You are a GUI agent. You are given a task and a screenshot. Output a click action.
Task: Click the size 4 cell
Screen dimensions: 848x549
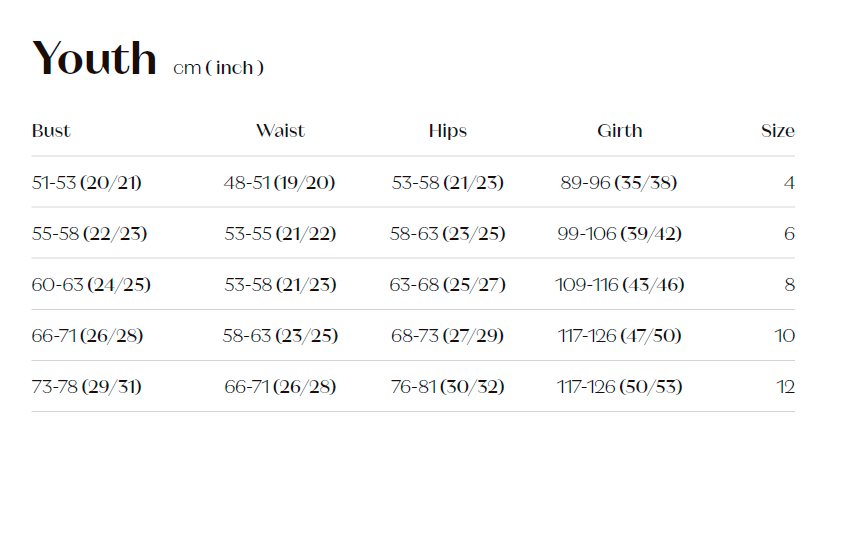789,182
